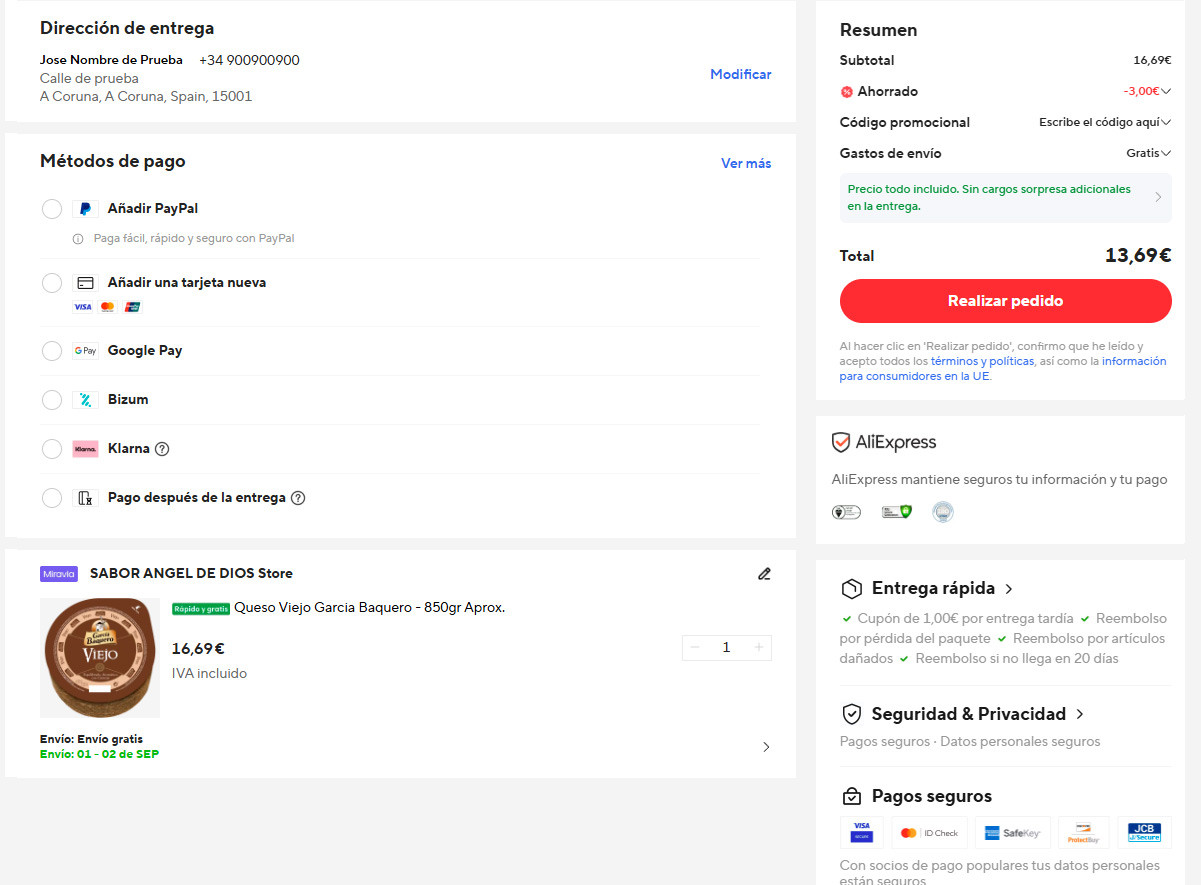The width and height of the screenshot is (1201, 885).
Task: Select the Añadir PayPal radio button
Action: pos(52,209)
